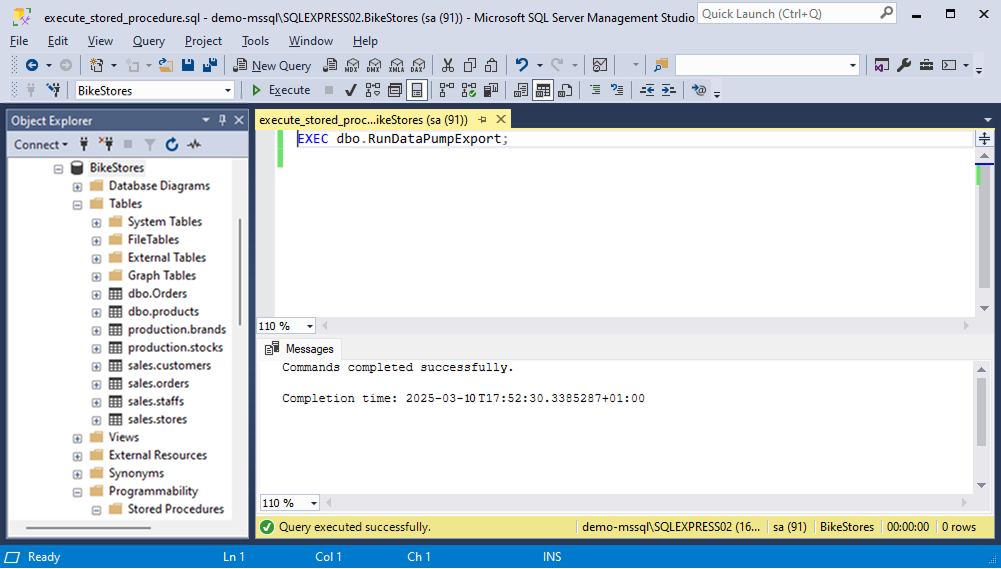Refresh the Object Explorer tree
Screen dimensions: 1001x569
(x=172, y=145)
